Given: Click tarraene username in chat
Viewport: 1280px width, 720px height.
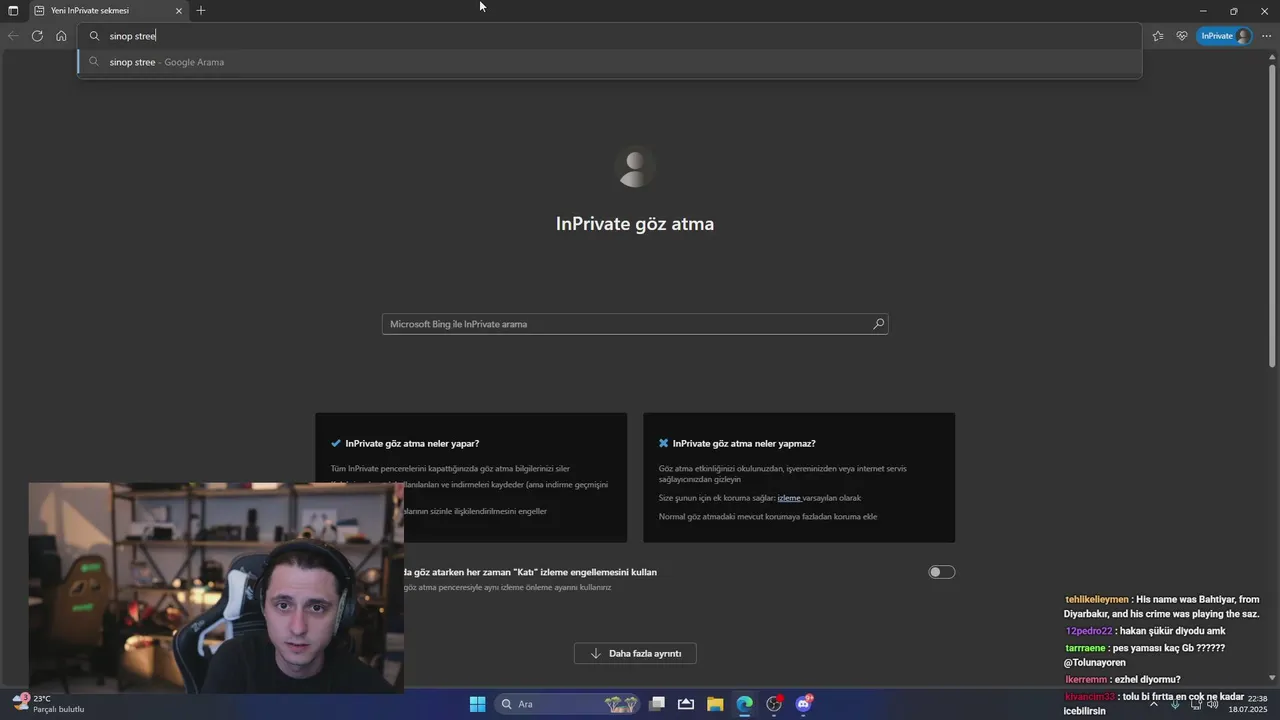Looking at the screenshot, I should [1086, 648].
